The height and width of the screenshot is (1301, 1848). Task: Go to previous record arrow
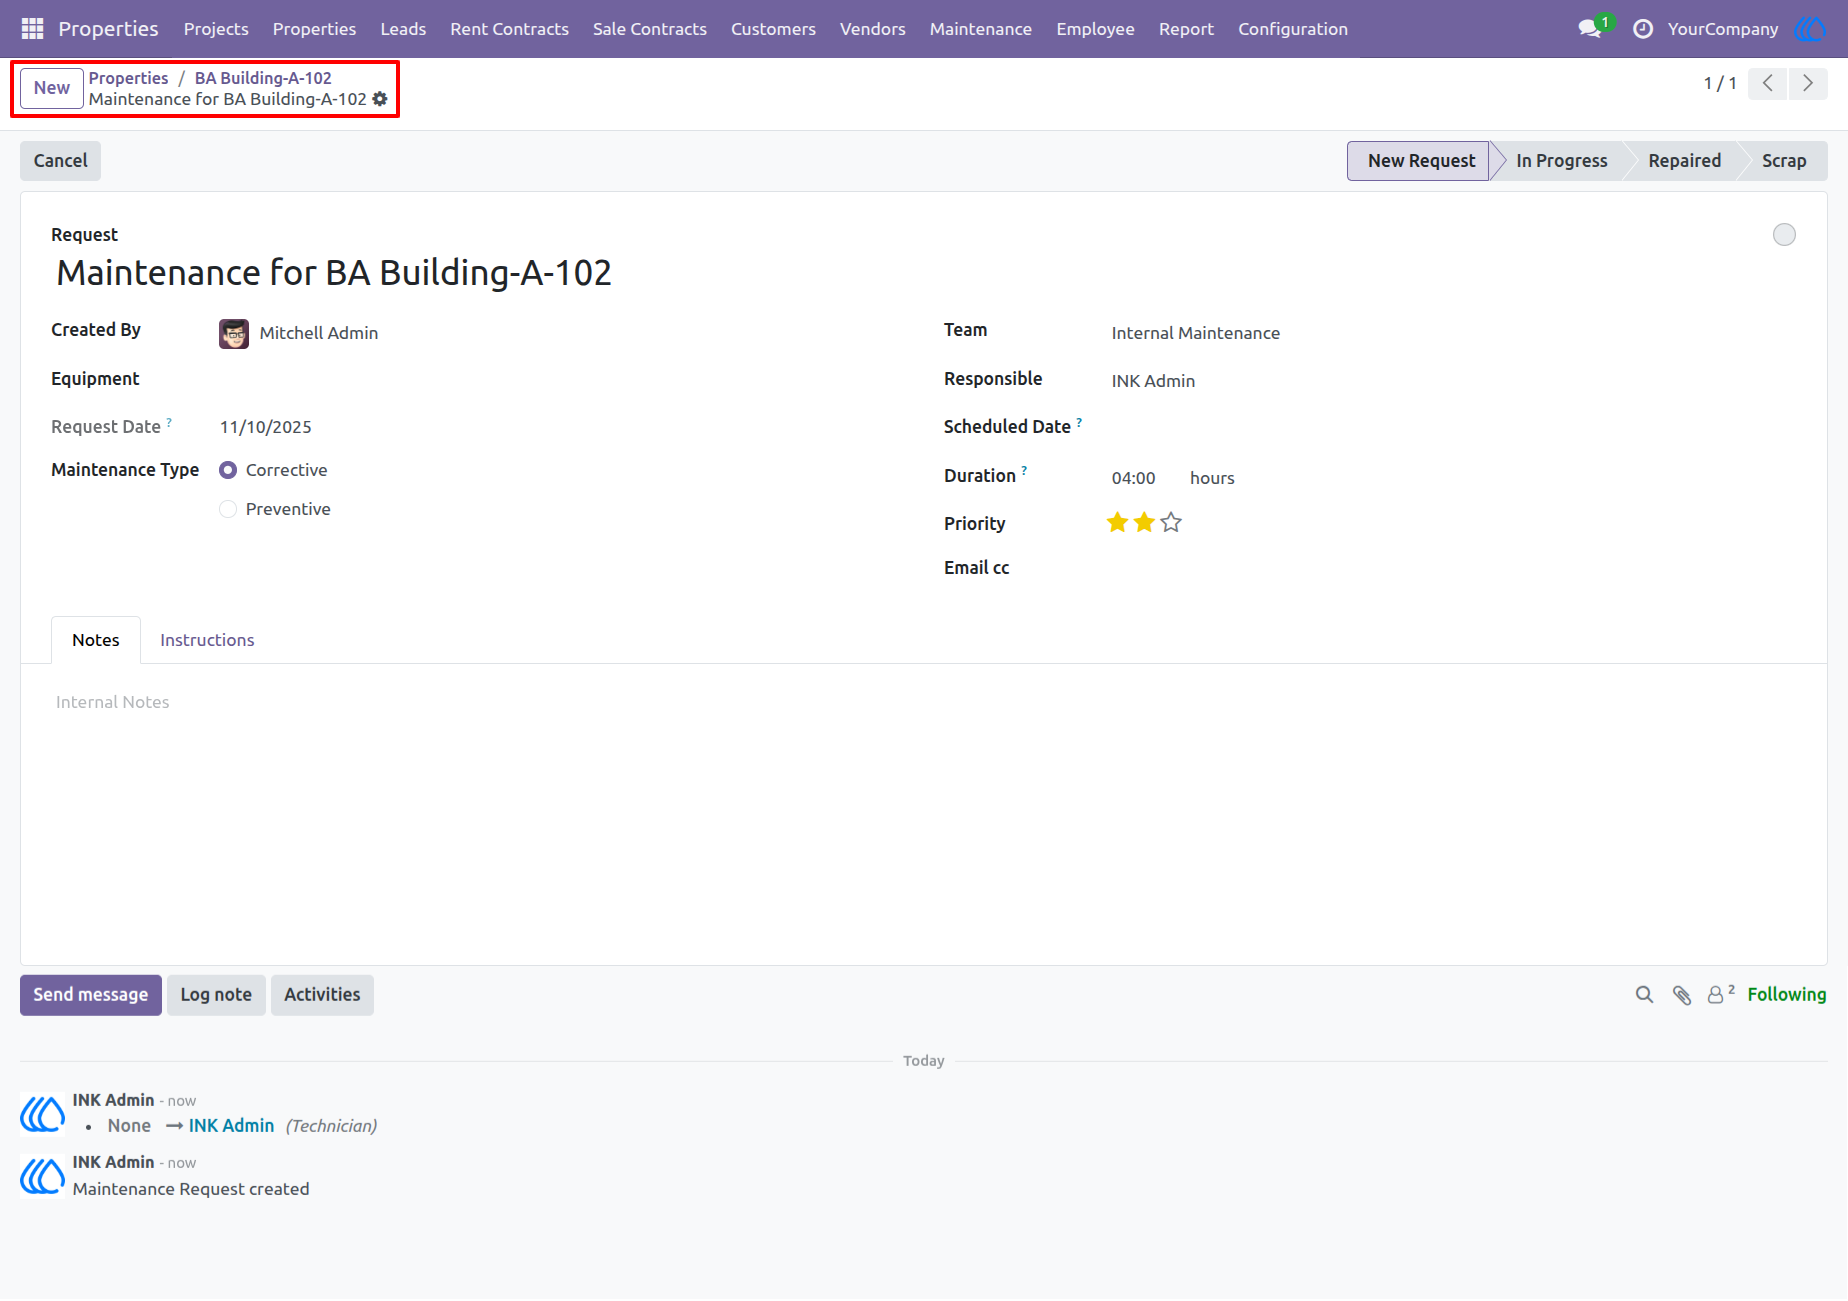coord(1768,83)
